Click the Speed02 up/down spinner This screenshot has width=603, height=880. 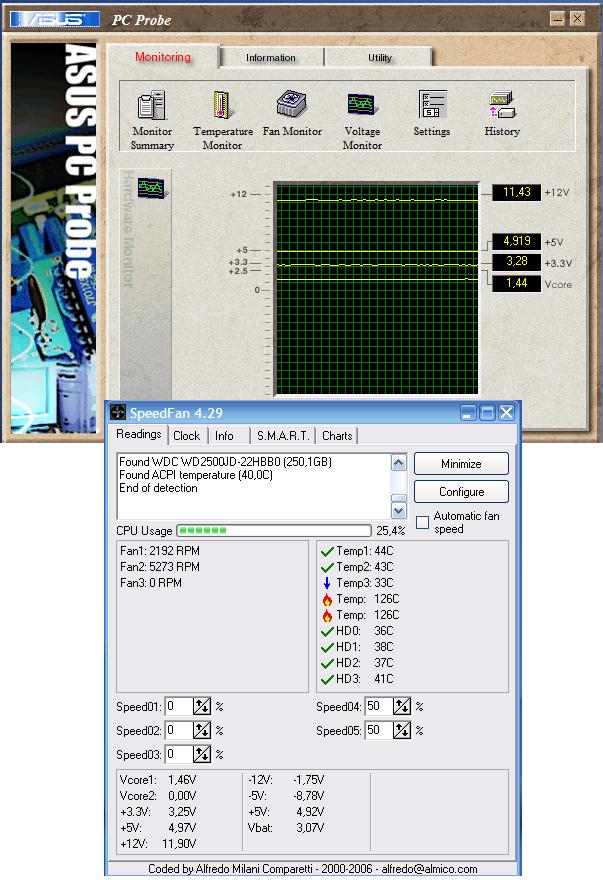pos(202,730)
